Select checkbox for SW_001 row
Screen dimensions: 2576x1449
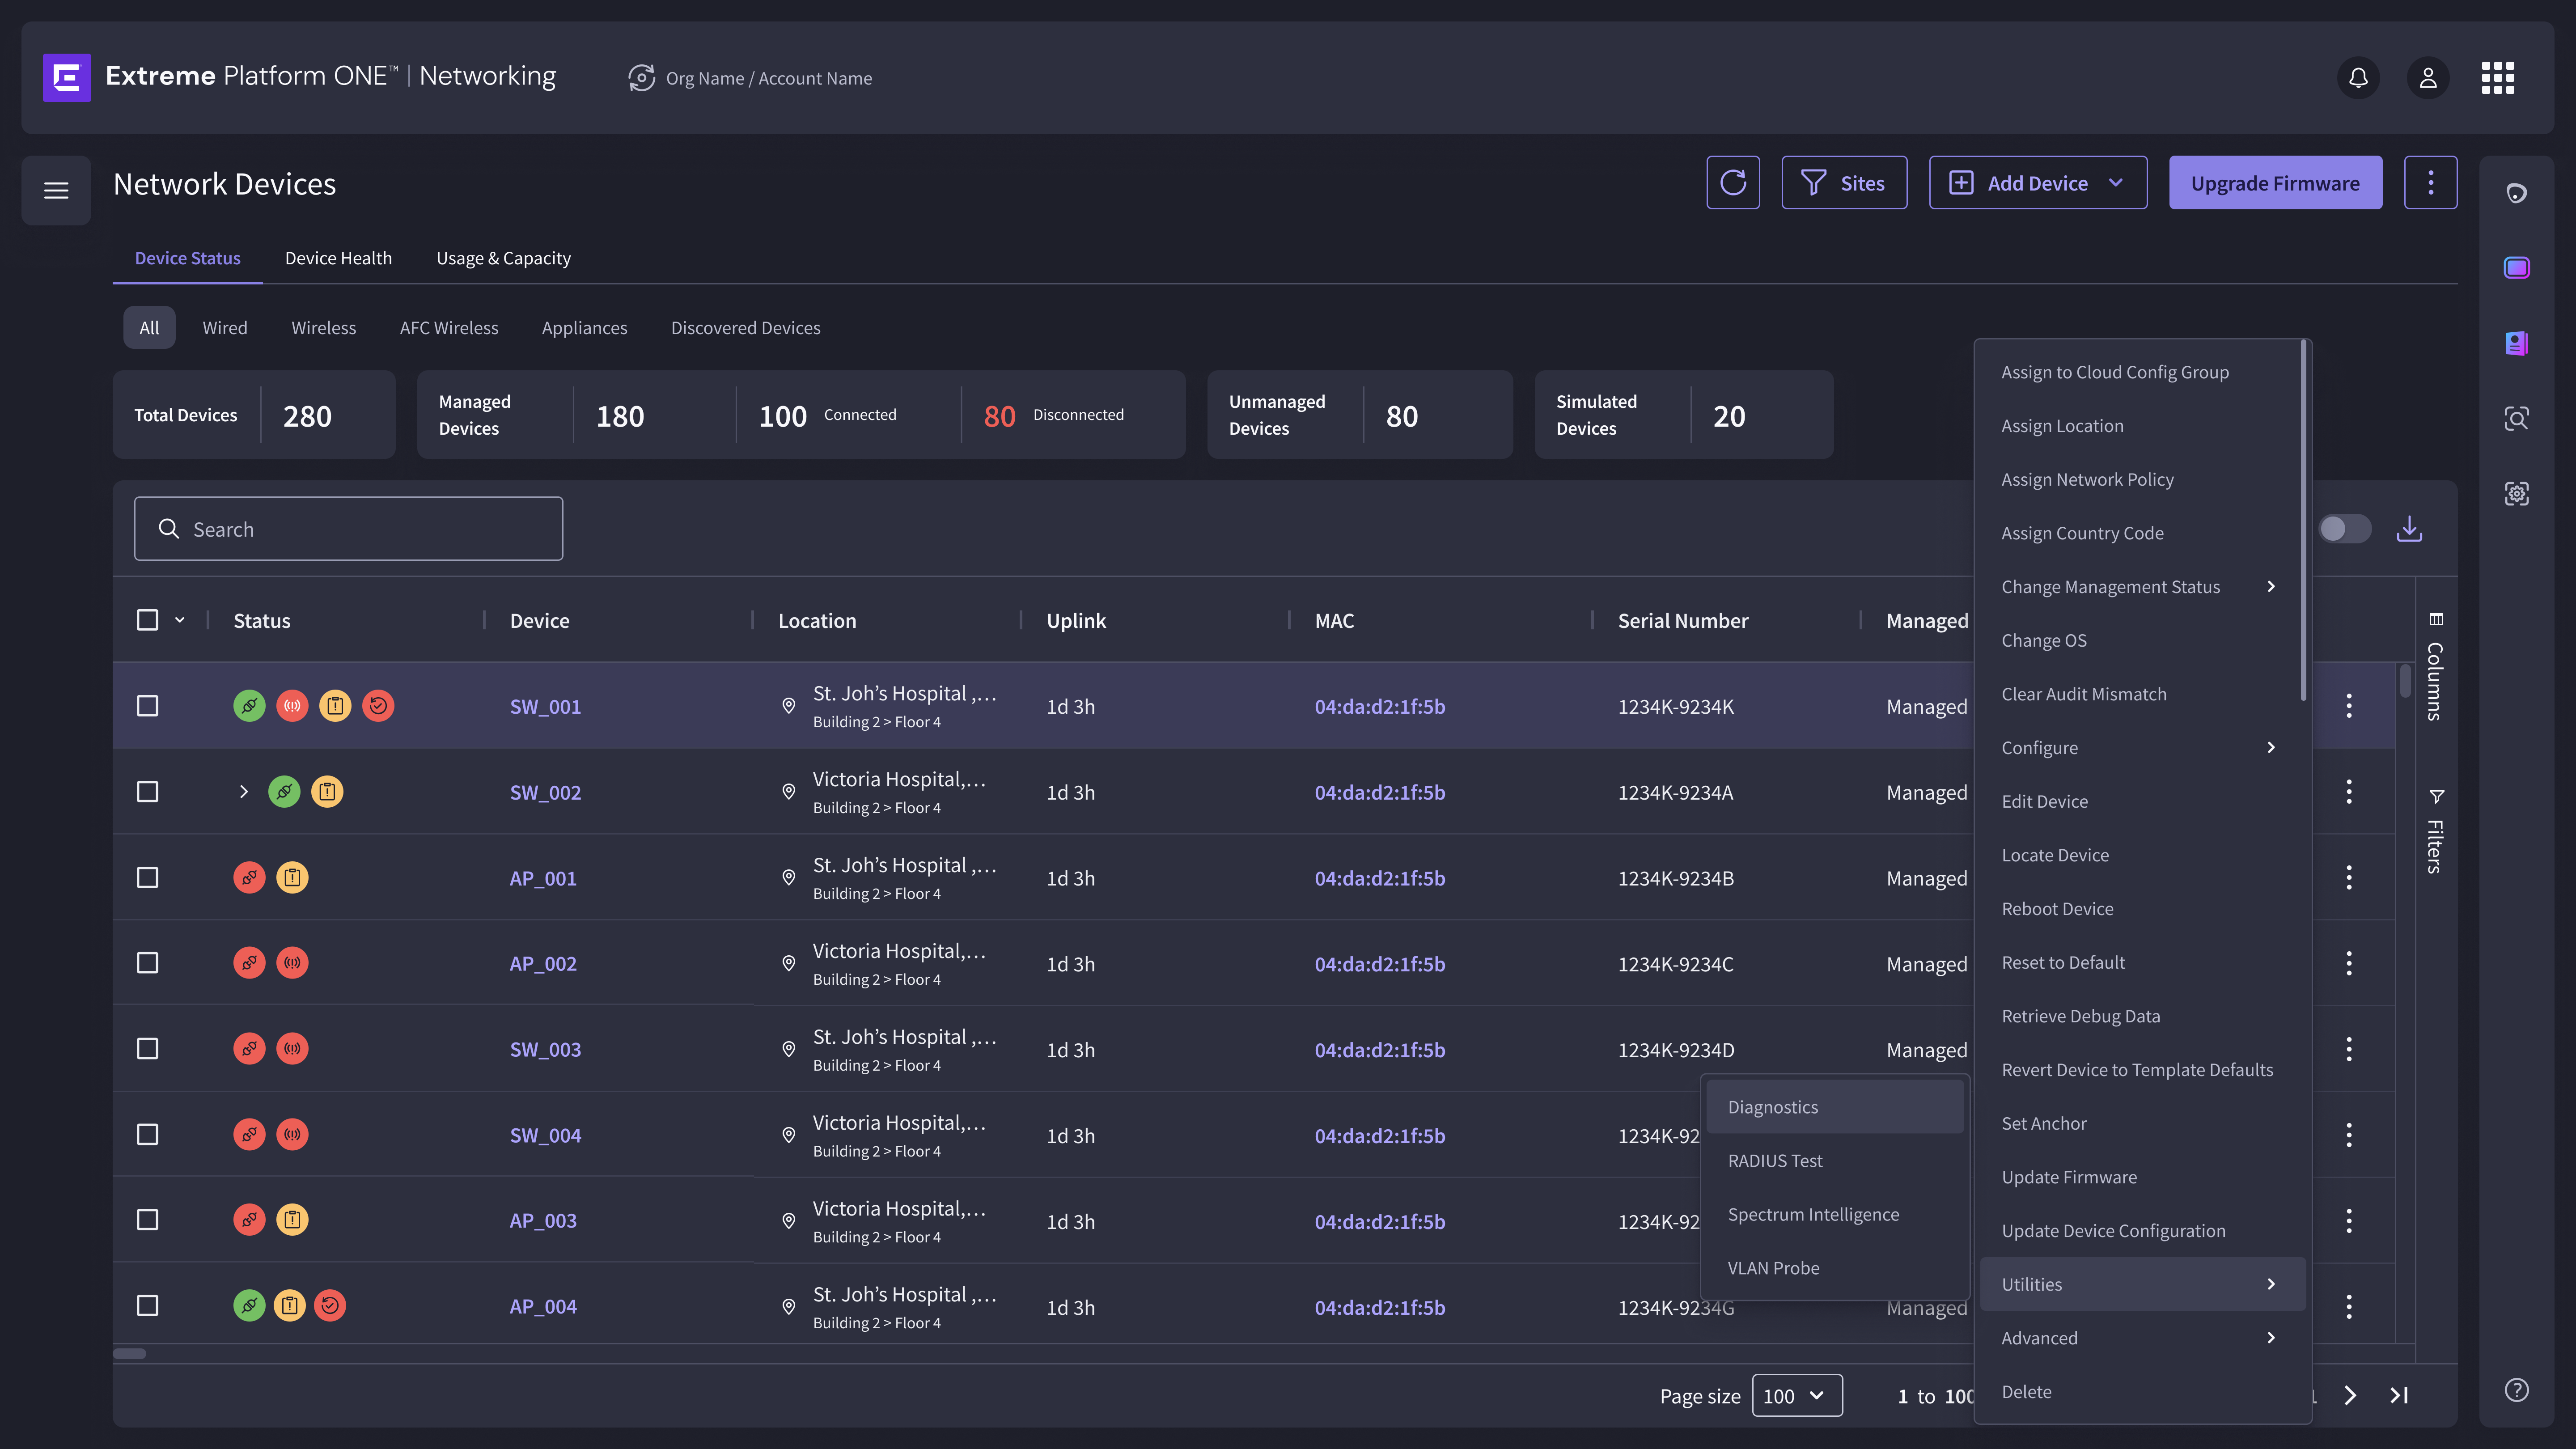tap(147, 706)
